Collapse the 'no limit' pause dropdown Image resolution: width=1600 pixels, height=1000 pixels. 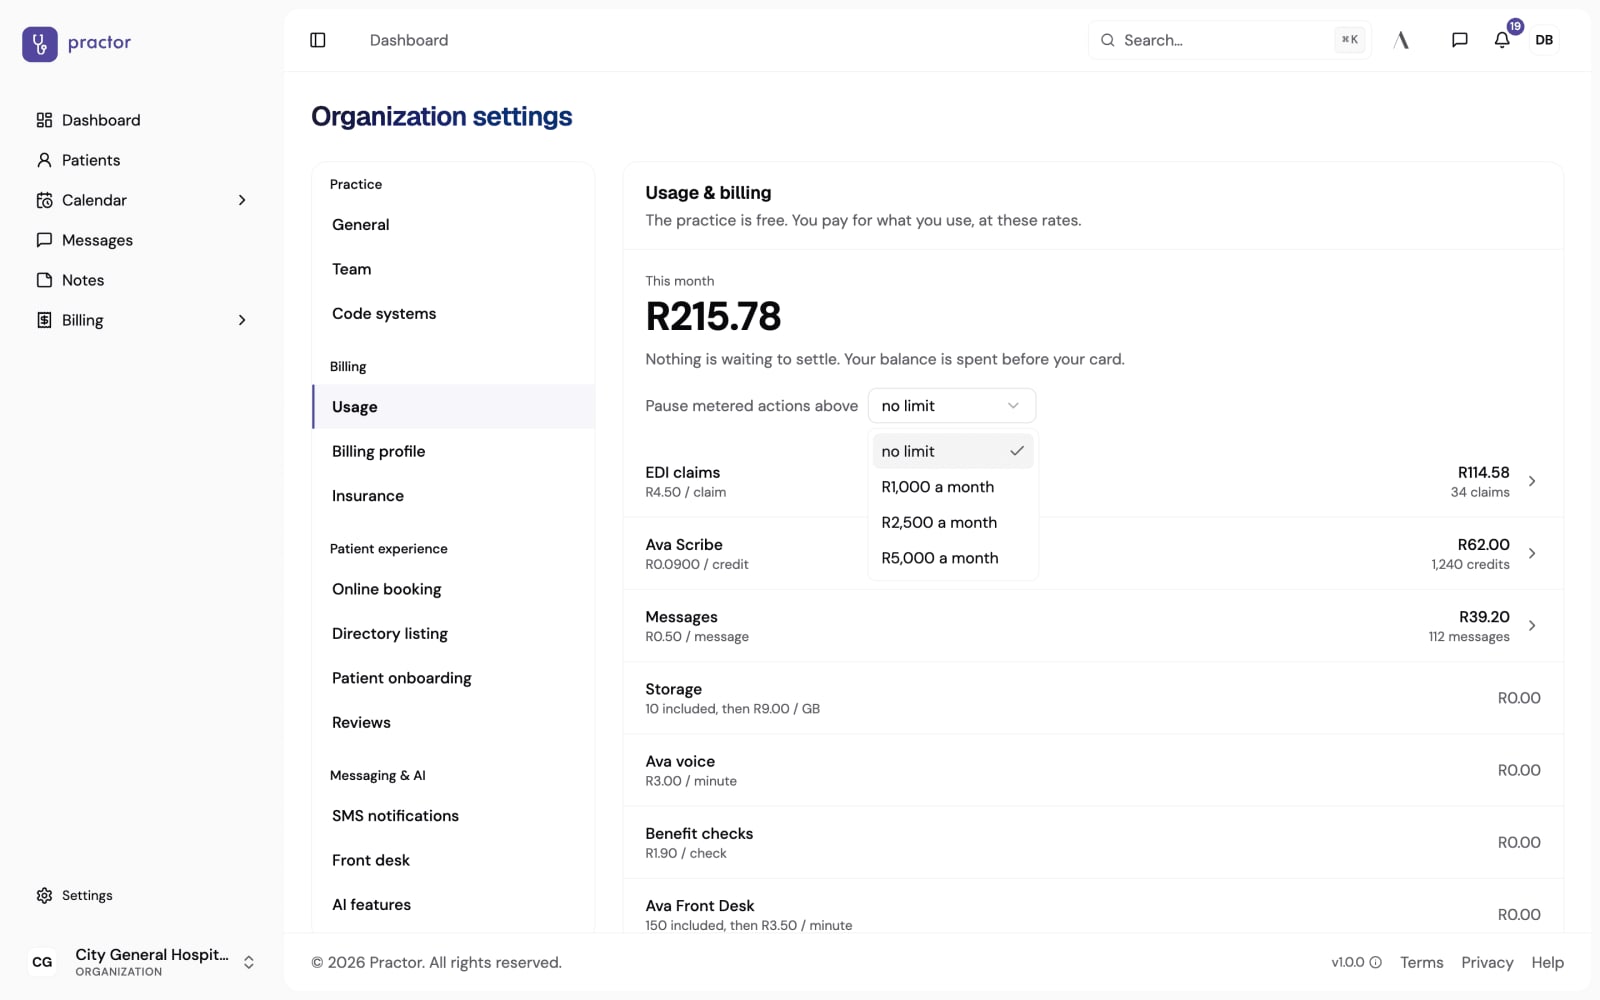[x=952, y=406]
